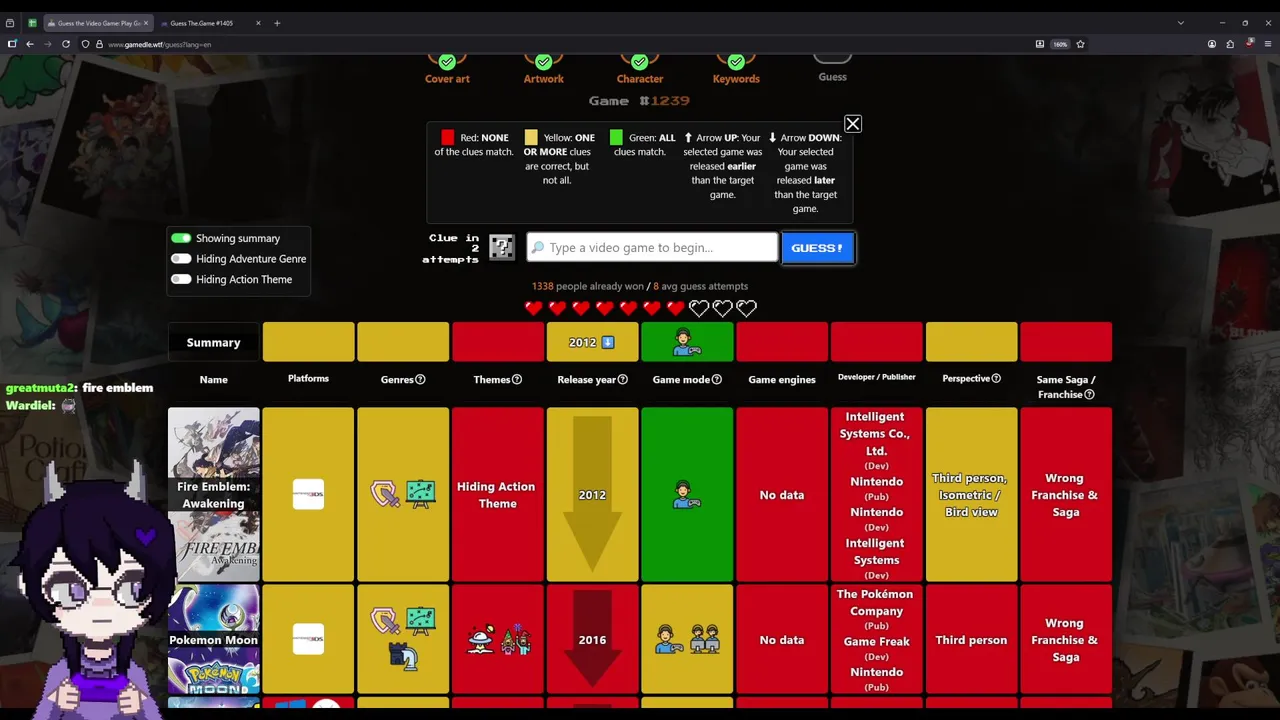Click the UFO theme icon in Pokemon Moon row
The height and width of the screenshot is (720, 1280).
pos(481,640)
